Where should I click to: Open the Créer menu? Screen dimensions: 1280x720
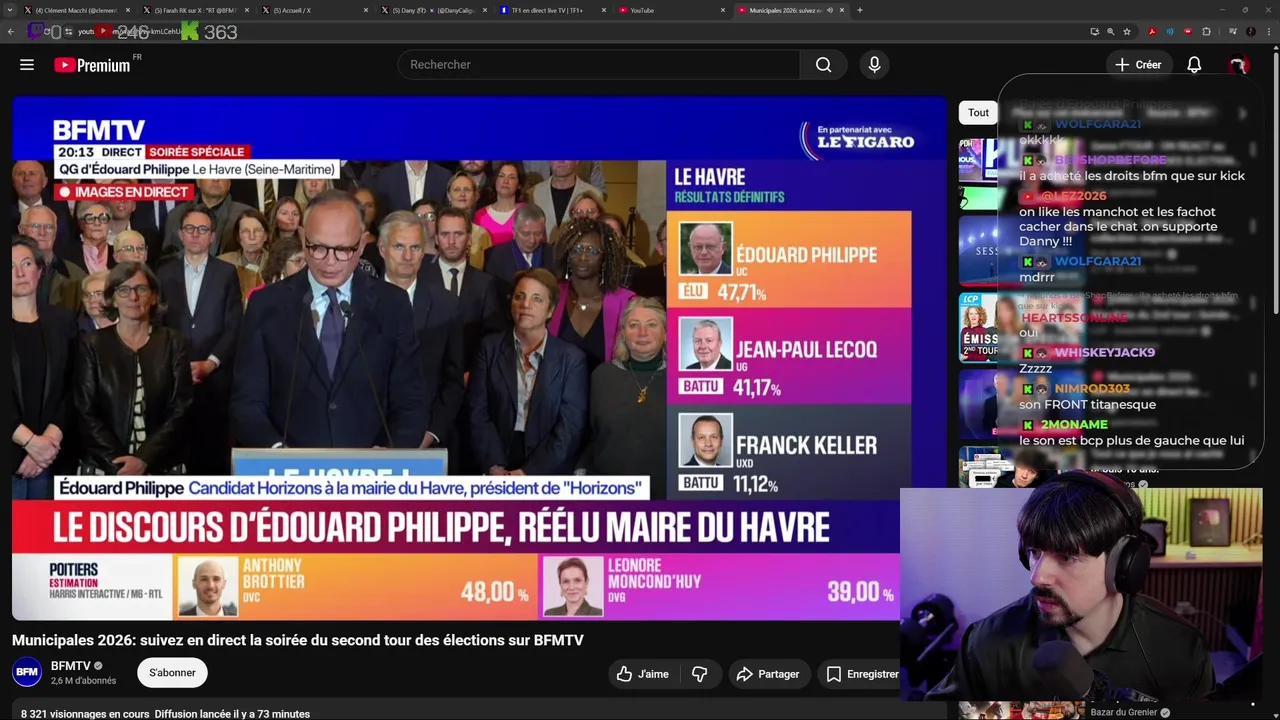(1139, 64)
